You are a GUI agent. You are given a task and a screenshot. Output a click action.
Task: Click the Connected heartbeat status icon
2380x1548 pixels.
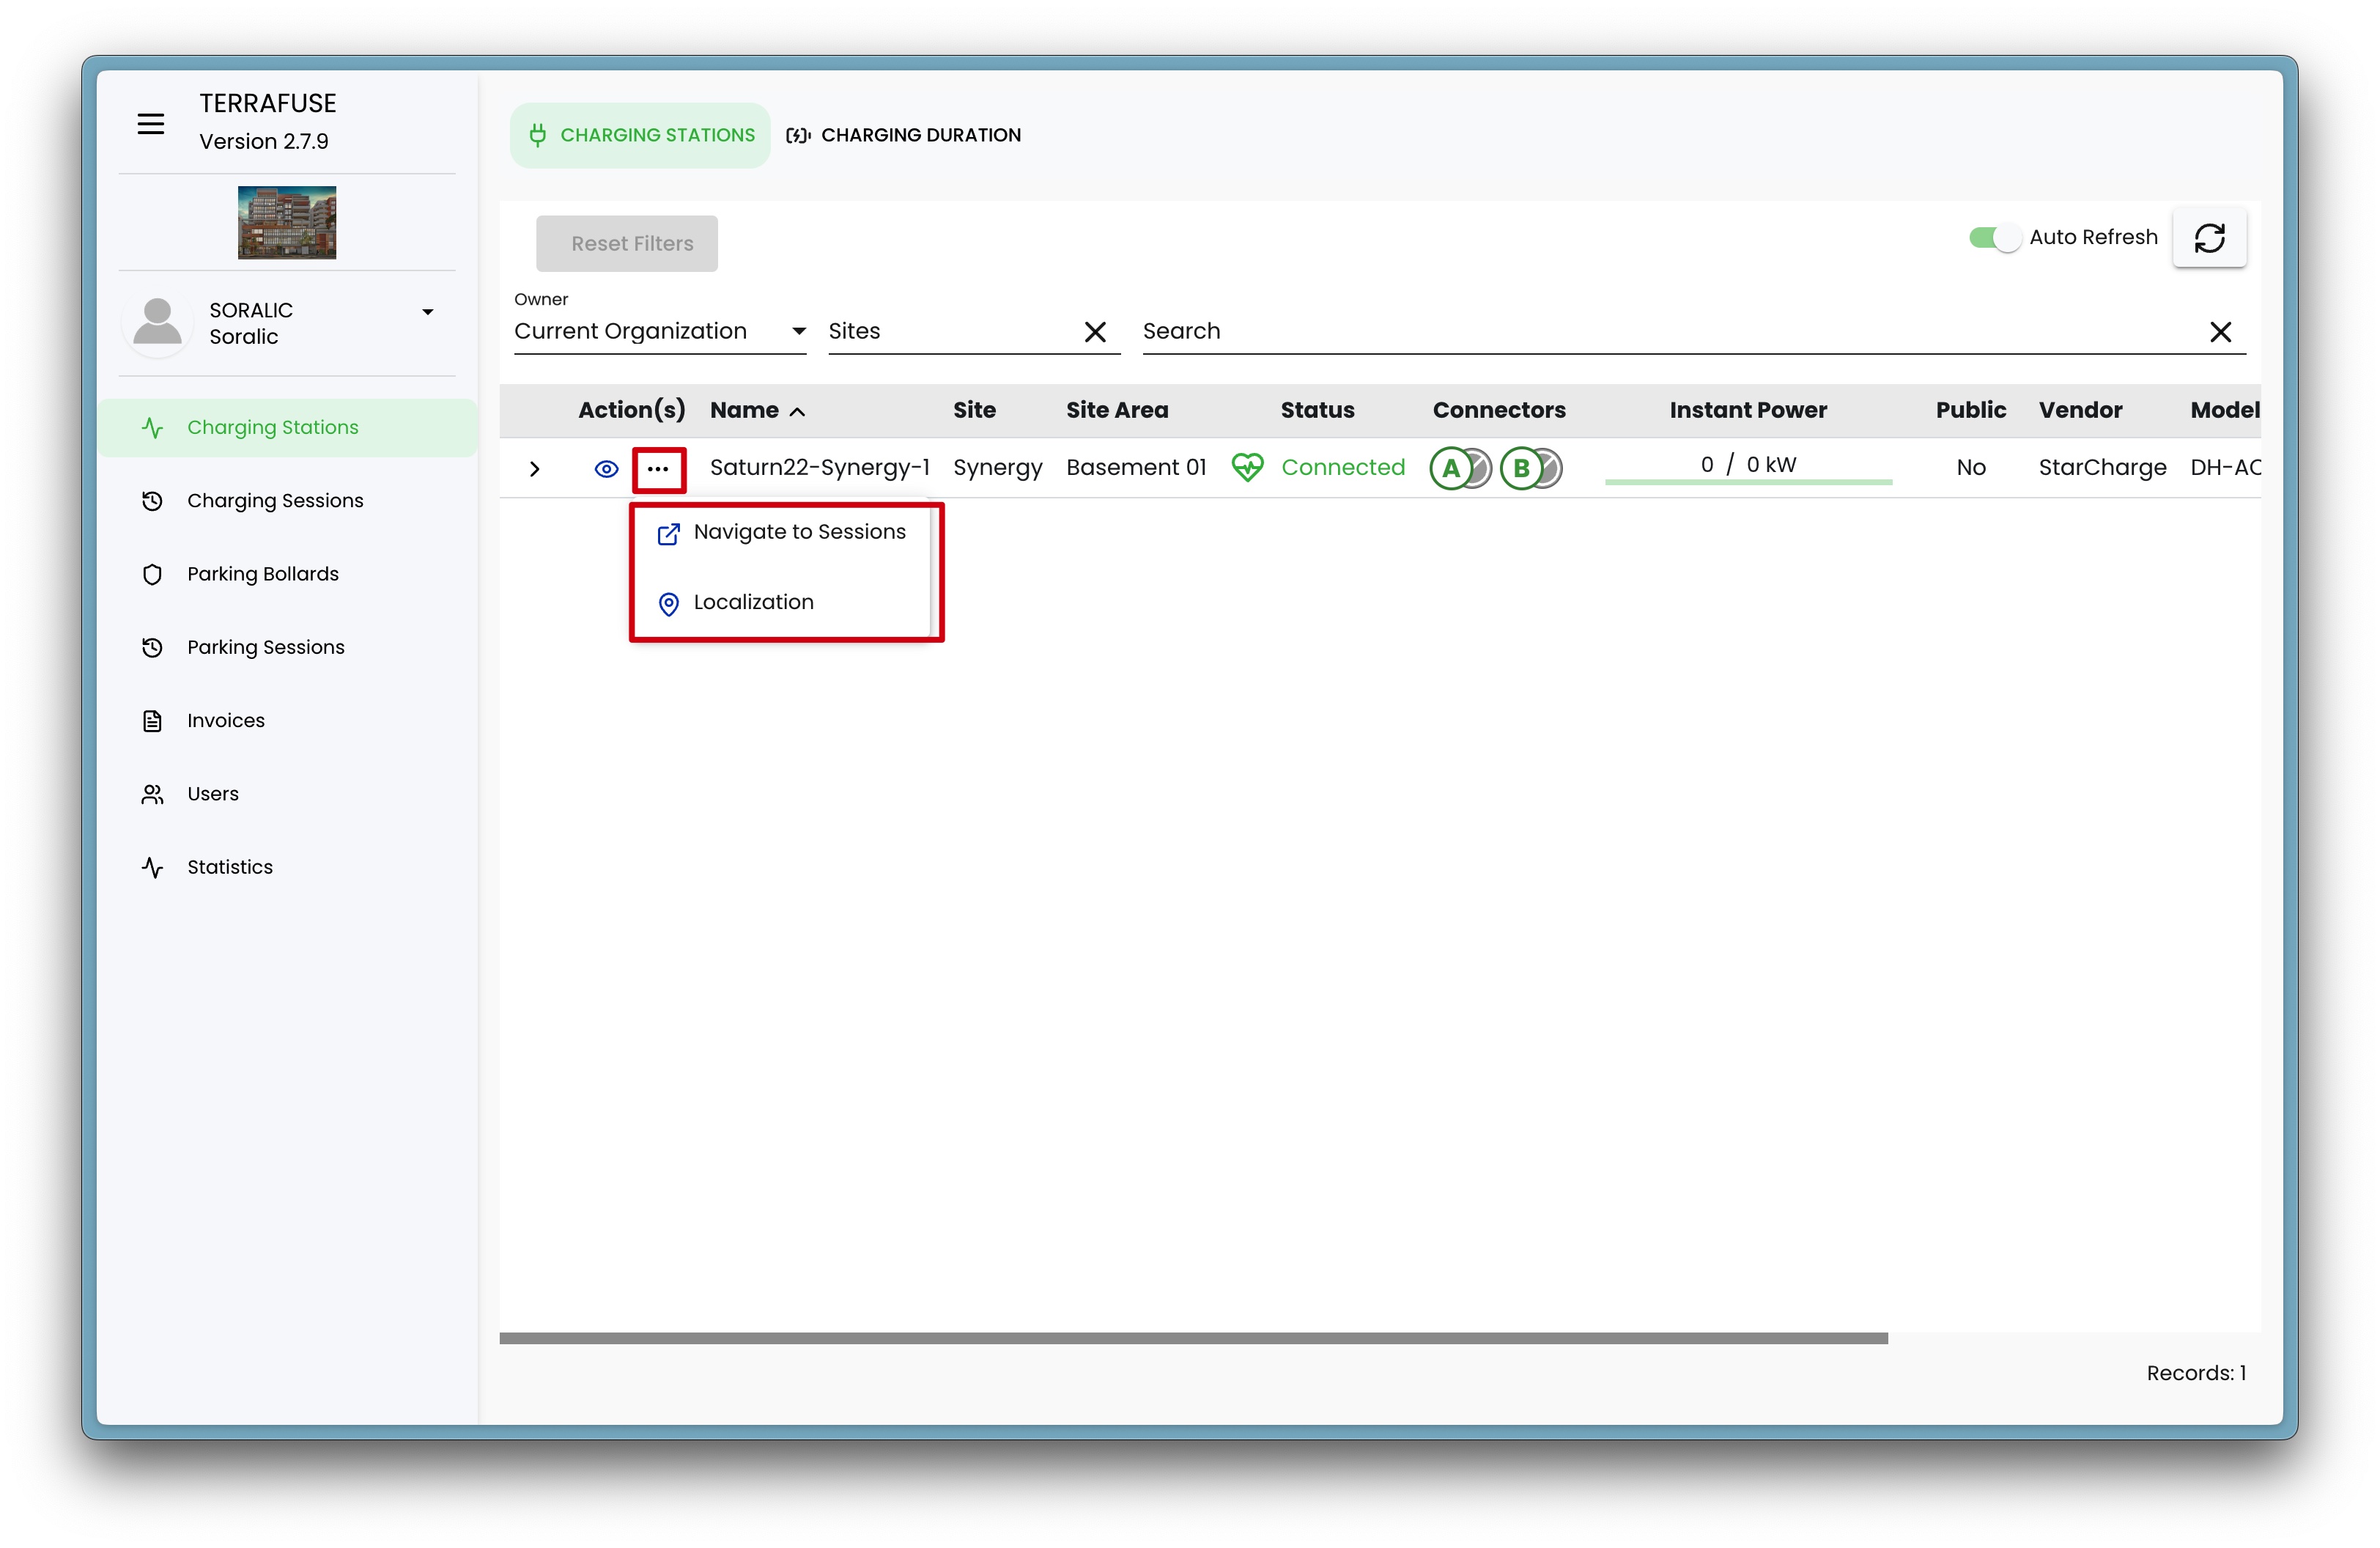[x=1247, y=467]
